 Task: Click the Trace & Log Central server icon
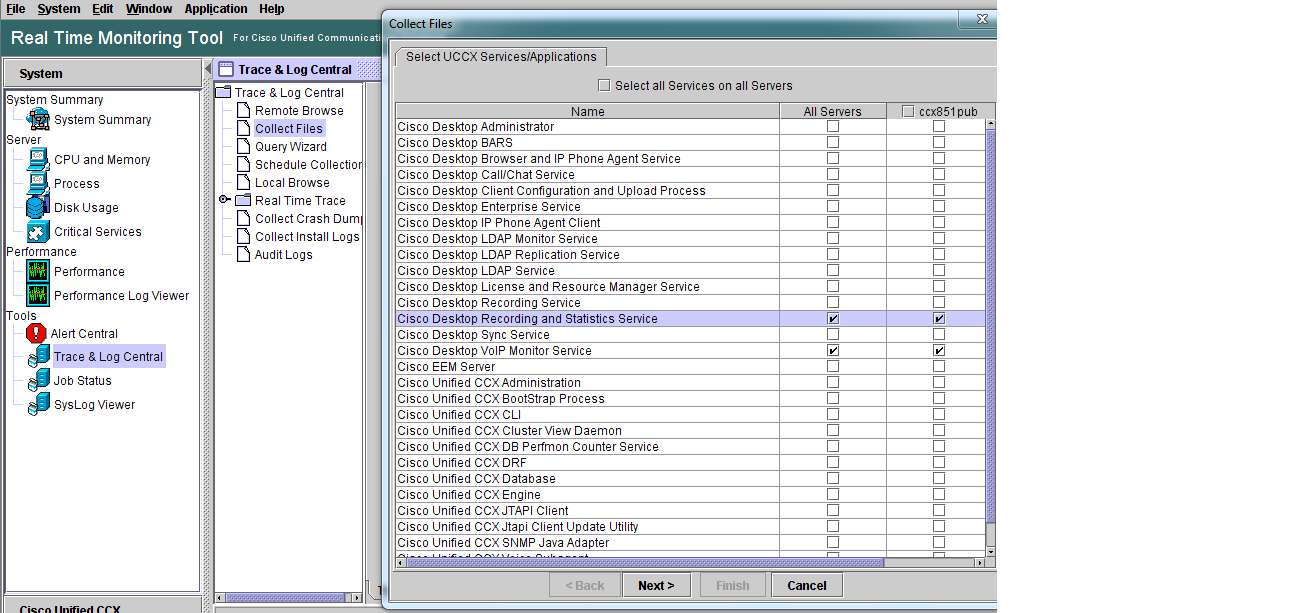[39, 357]
